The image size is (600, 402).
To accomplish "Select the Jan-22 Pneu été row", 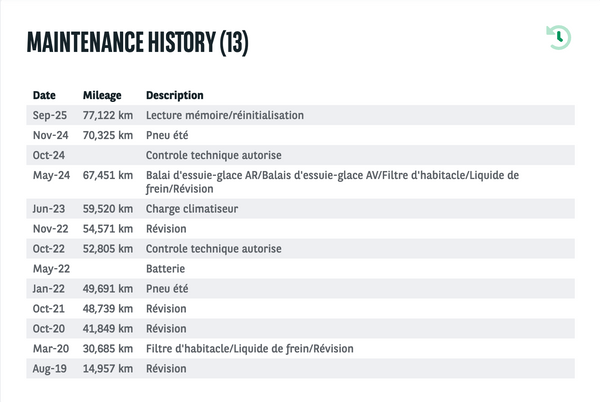I will pos(300,288).
